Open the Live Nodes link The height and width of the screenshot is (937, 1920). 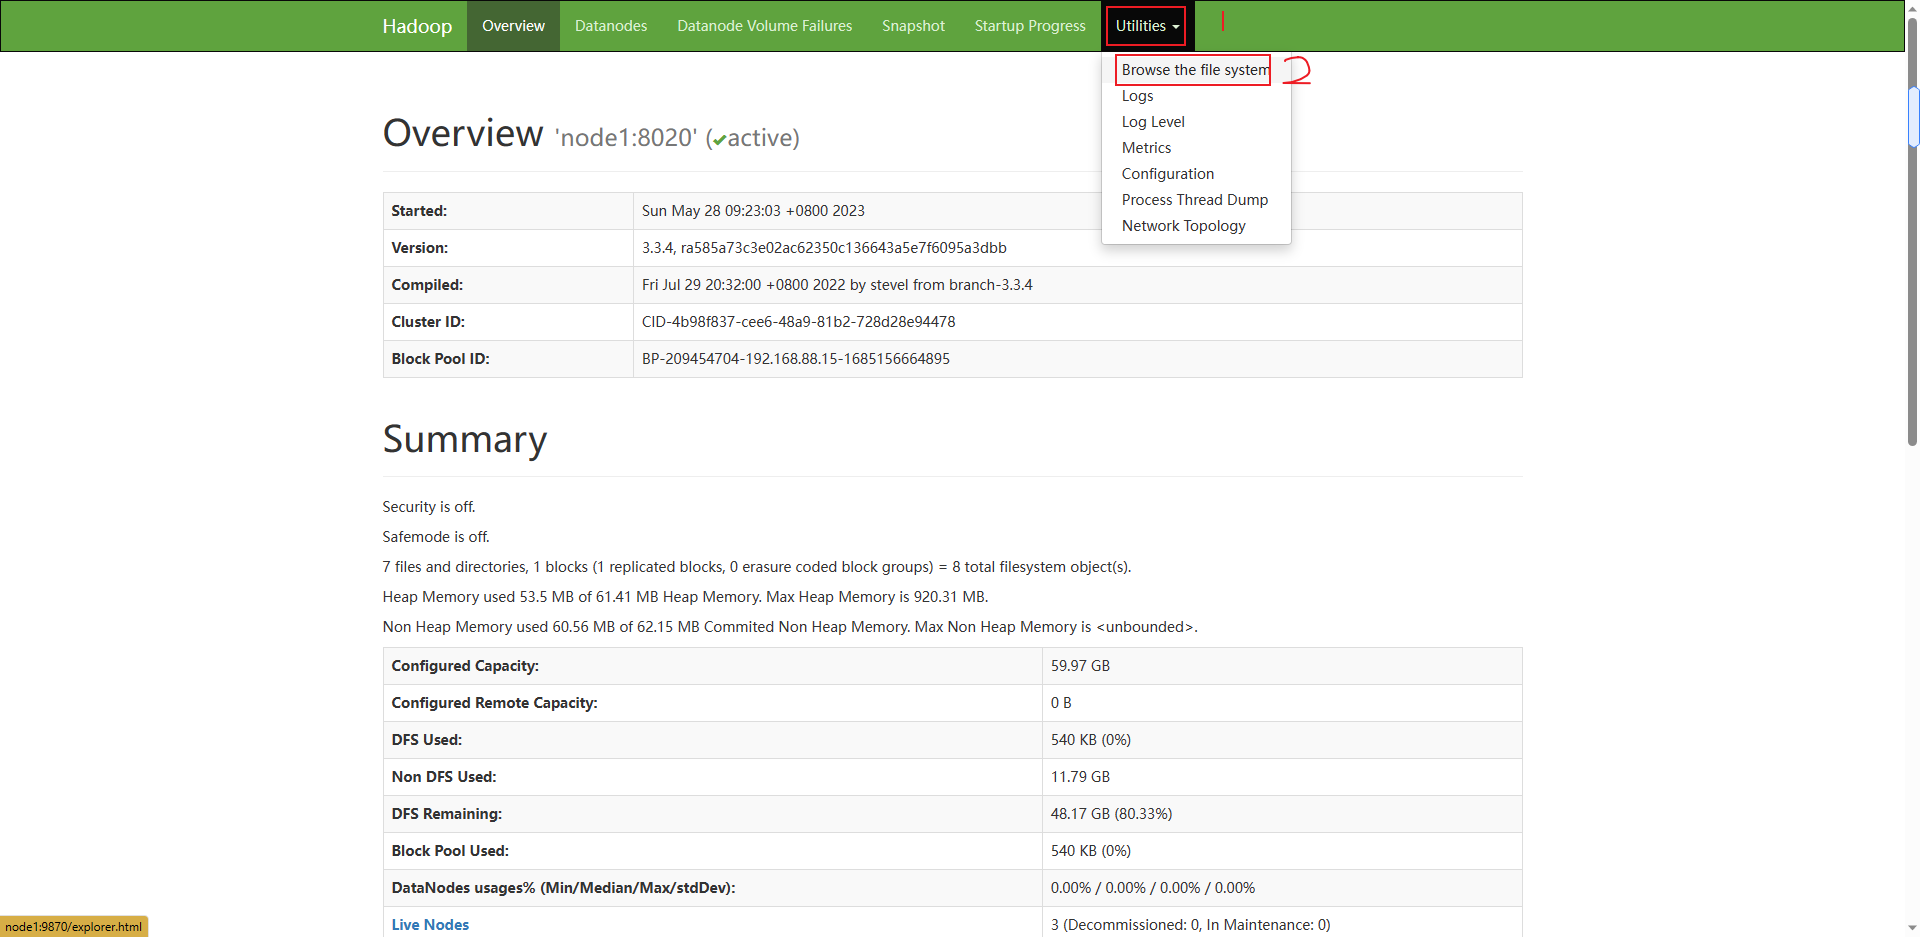[x=430, y=925]
